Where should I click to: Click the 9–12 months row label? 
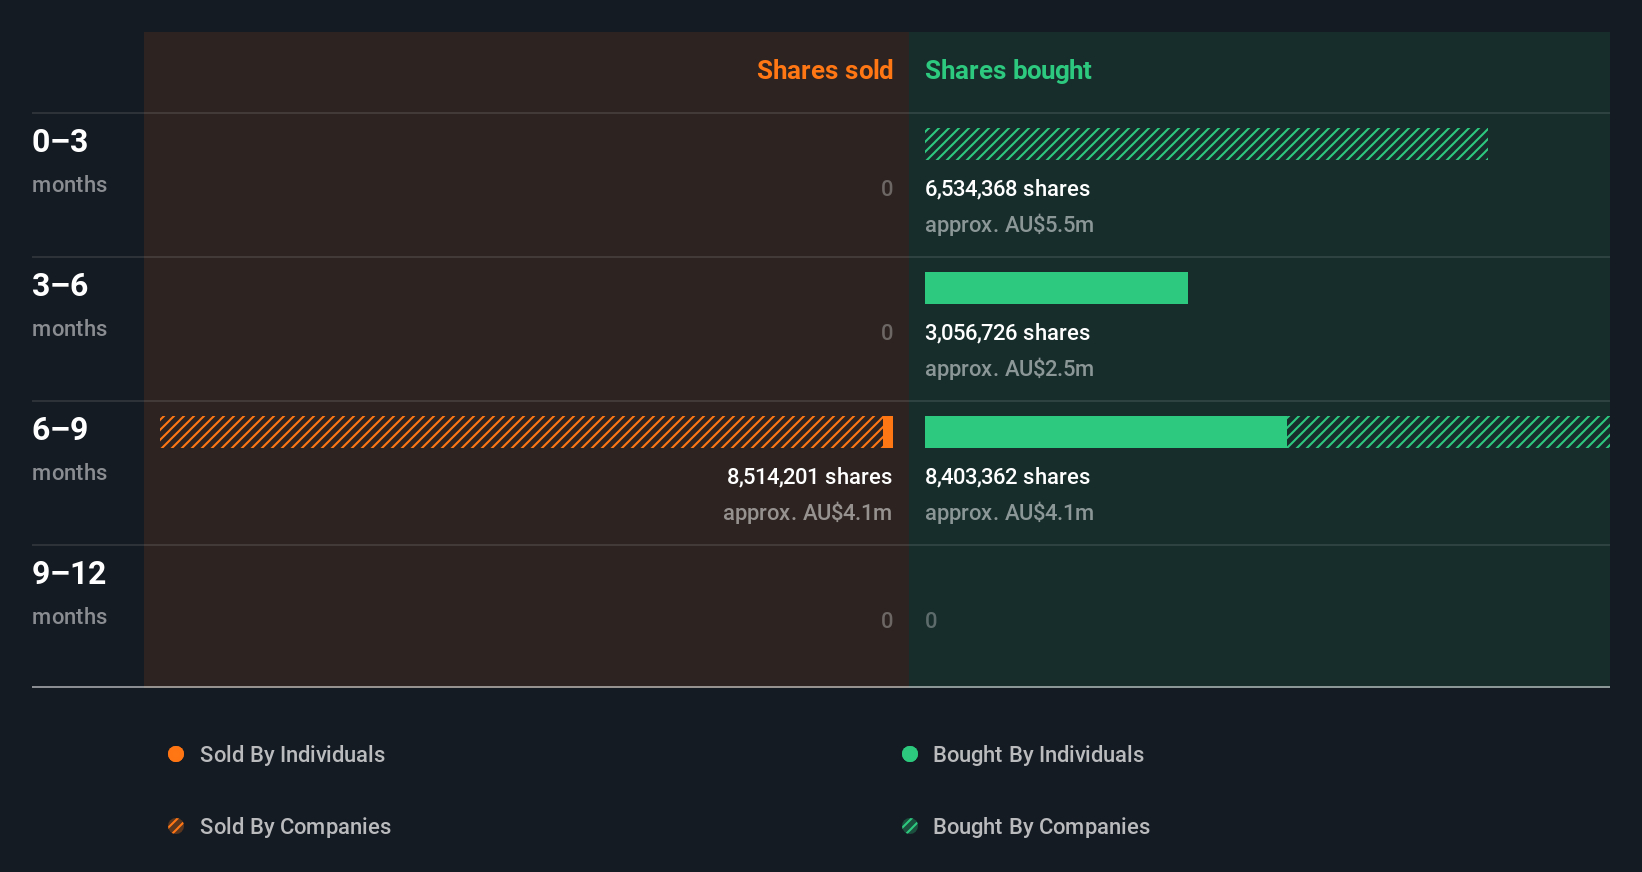pyautogui.click(x=69, y=592)
